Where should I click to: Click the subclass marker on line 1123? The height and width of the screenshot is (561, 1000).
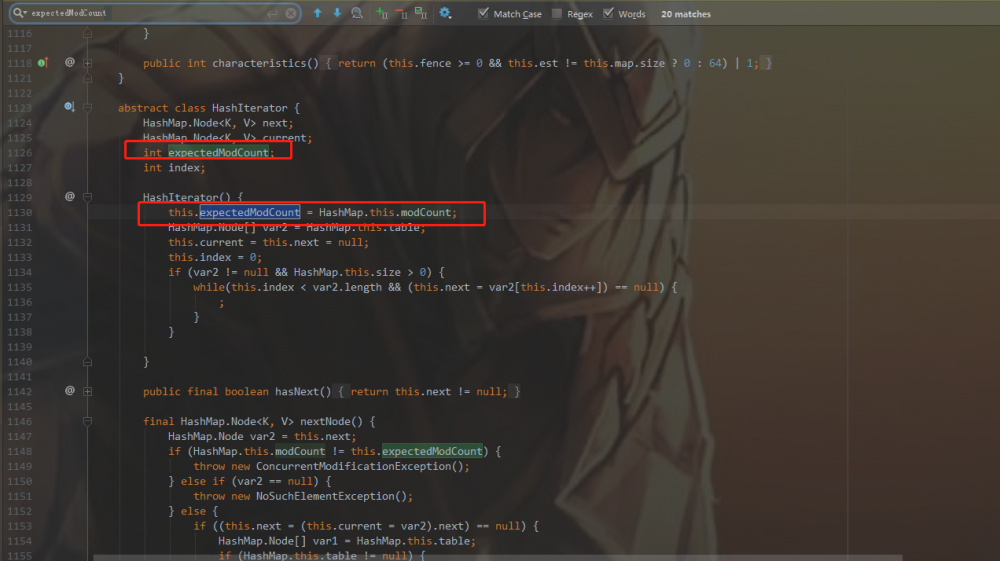coord(70,107)
